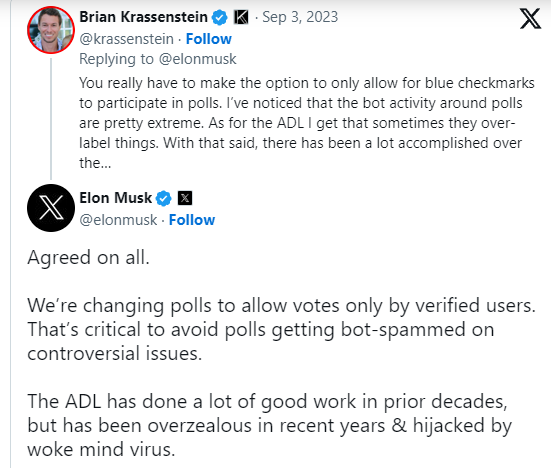Open the Brian Krassenstein display name link

pos(143,17)
